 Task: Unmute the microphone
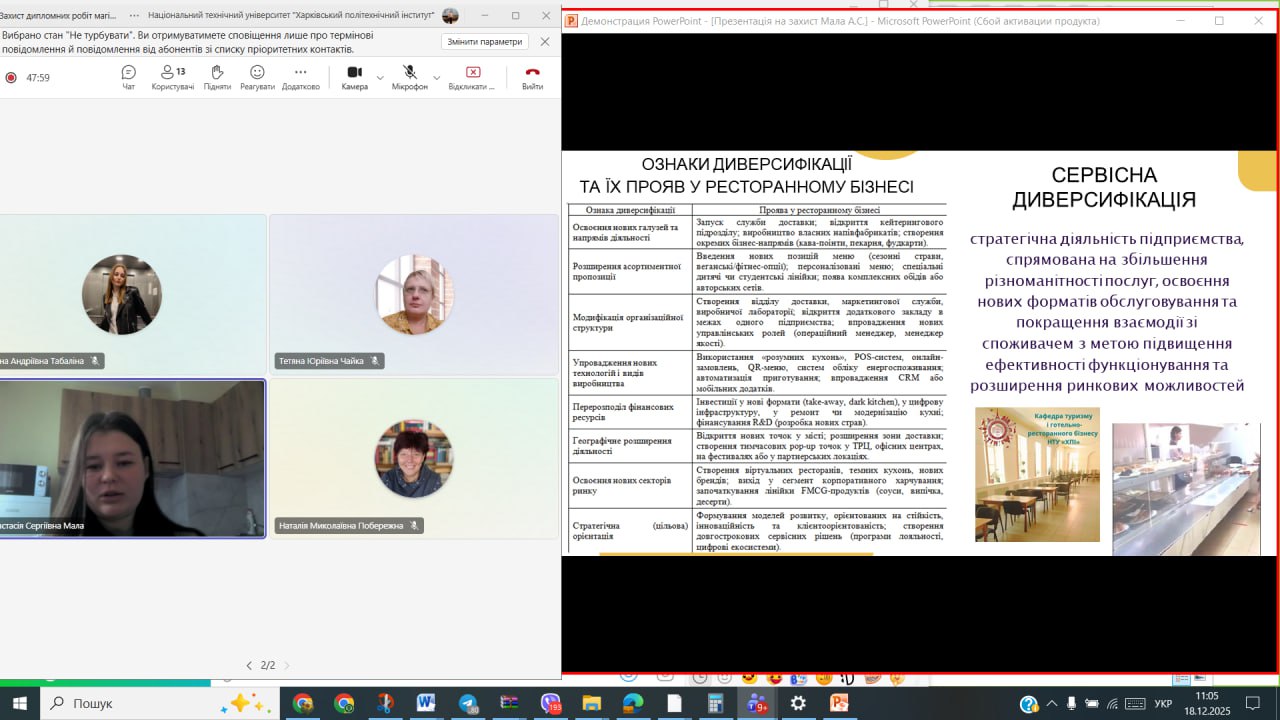[x=409, y=77]
